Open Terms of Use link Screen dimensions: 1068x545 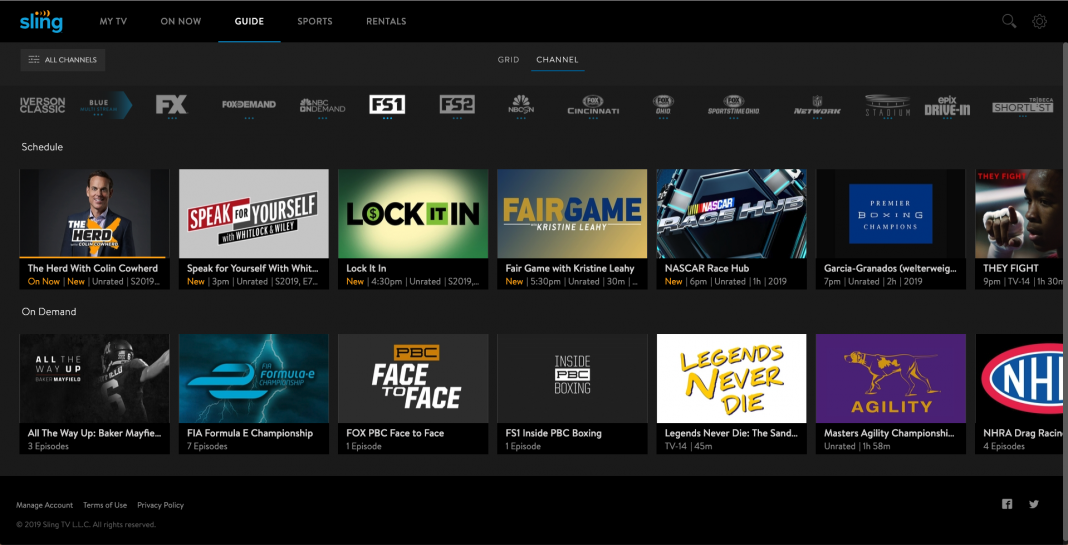[105, 505]
